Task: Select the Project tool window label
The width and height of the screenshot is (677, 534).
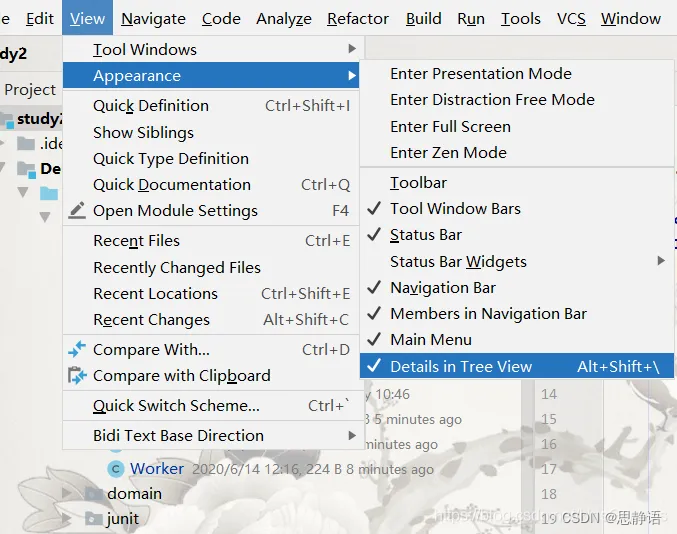Action: pos(30,90)
